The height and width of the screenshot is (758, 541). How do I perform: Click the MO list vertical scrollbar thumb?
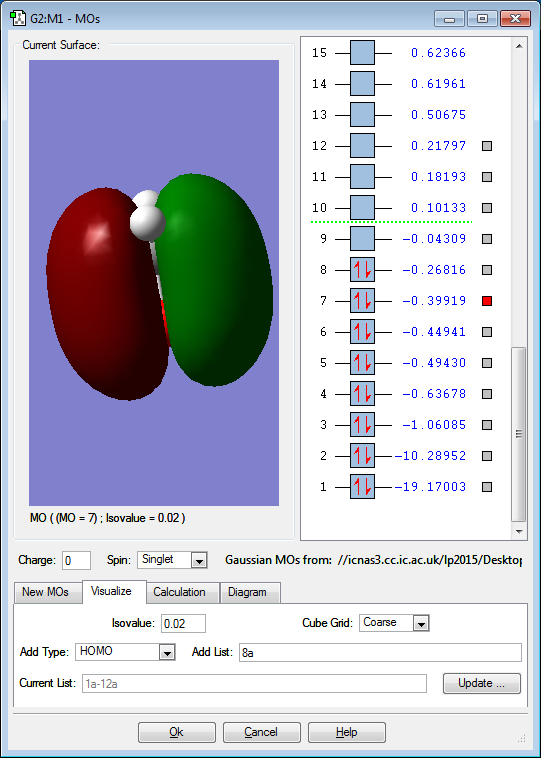[x=519, y=434]
